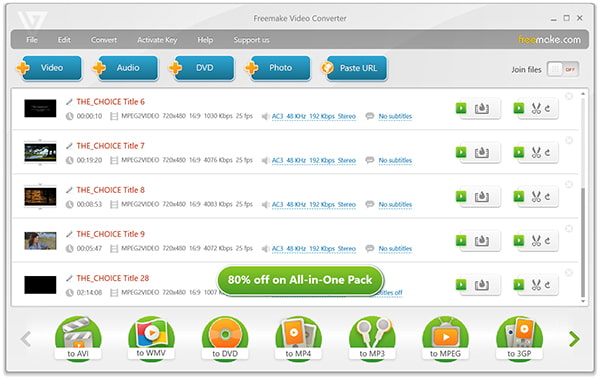Choose the to MP3 output format
600x379 pixels.
click(x=372, y=338)
